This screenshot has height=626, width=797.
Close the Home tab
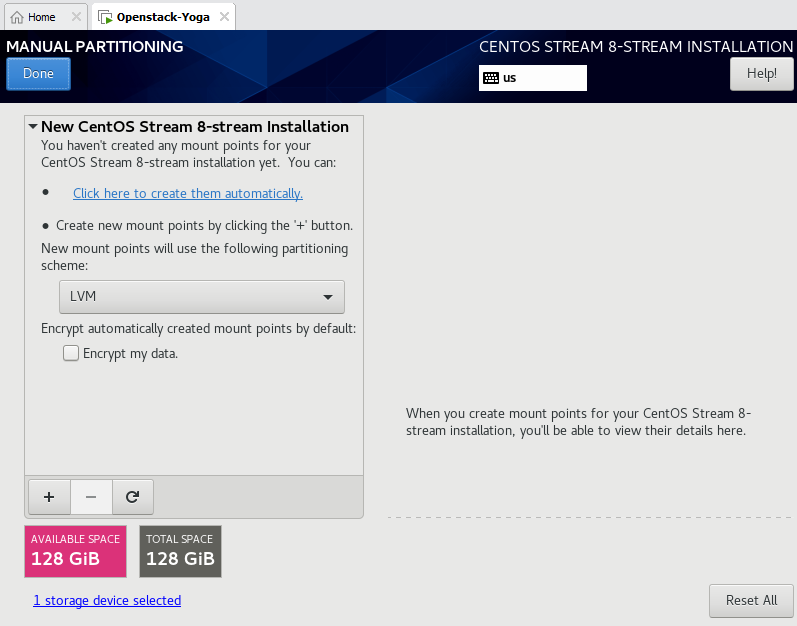[x=76, y=17]
